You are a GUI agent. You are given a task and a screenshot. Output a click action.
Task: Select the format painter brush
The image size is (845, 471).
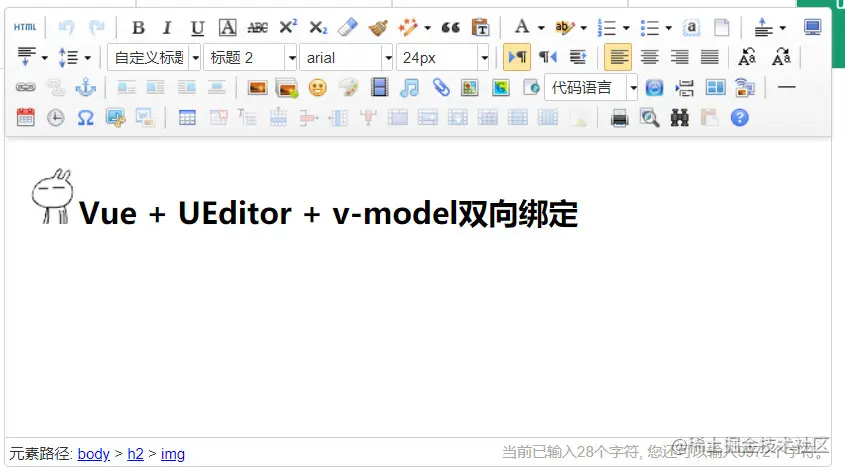click(378, 27)
